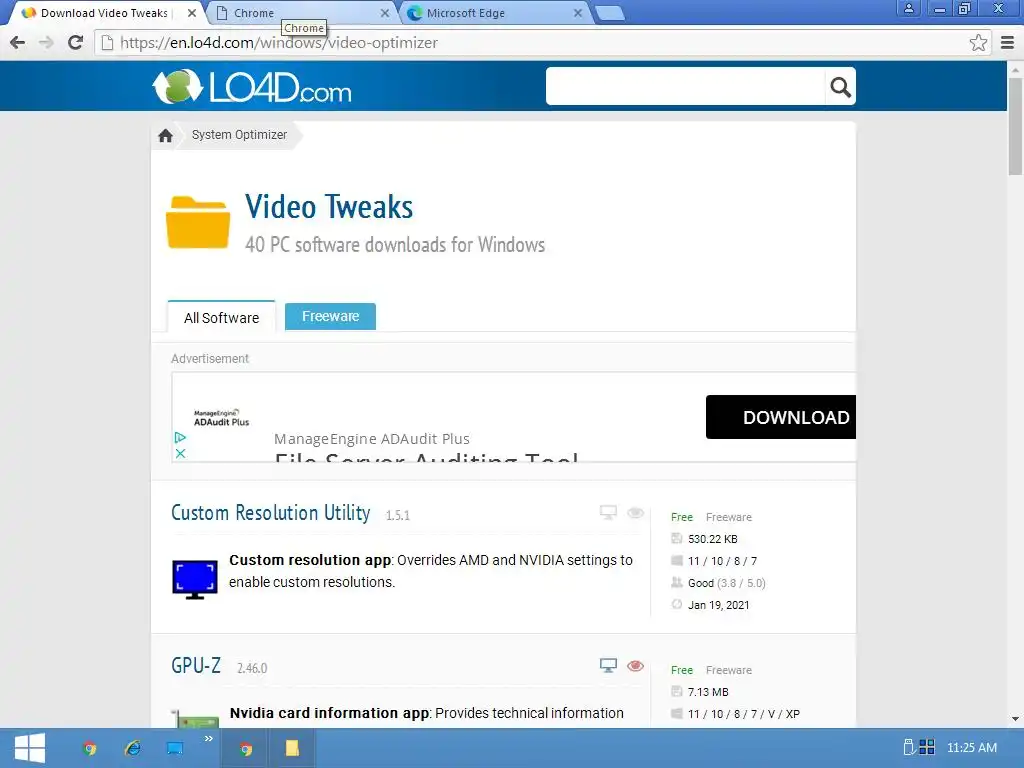The width and height of the screenshot is (1024, 768).
Task: Click the Video Tweaks heading
Action: (329, 207)
